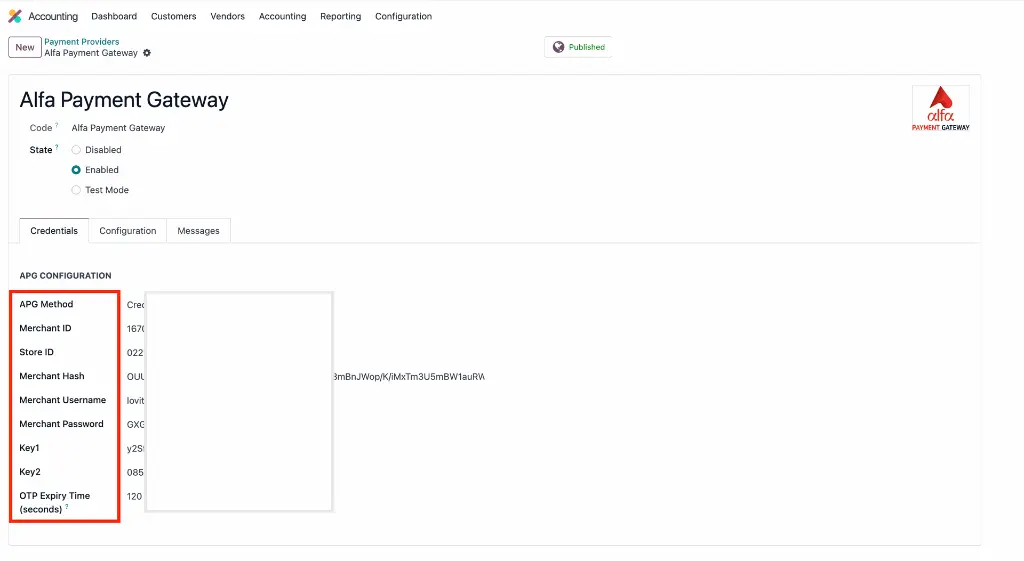Select the Enabled state radio button
This screenshot has height=561, width=1024.
tap(76, 170)
